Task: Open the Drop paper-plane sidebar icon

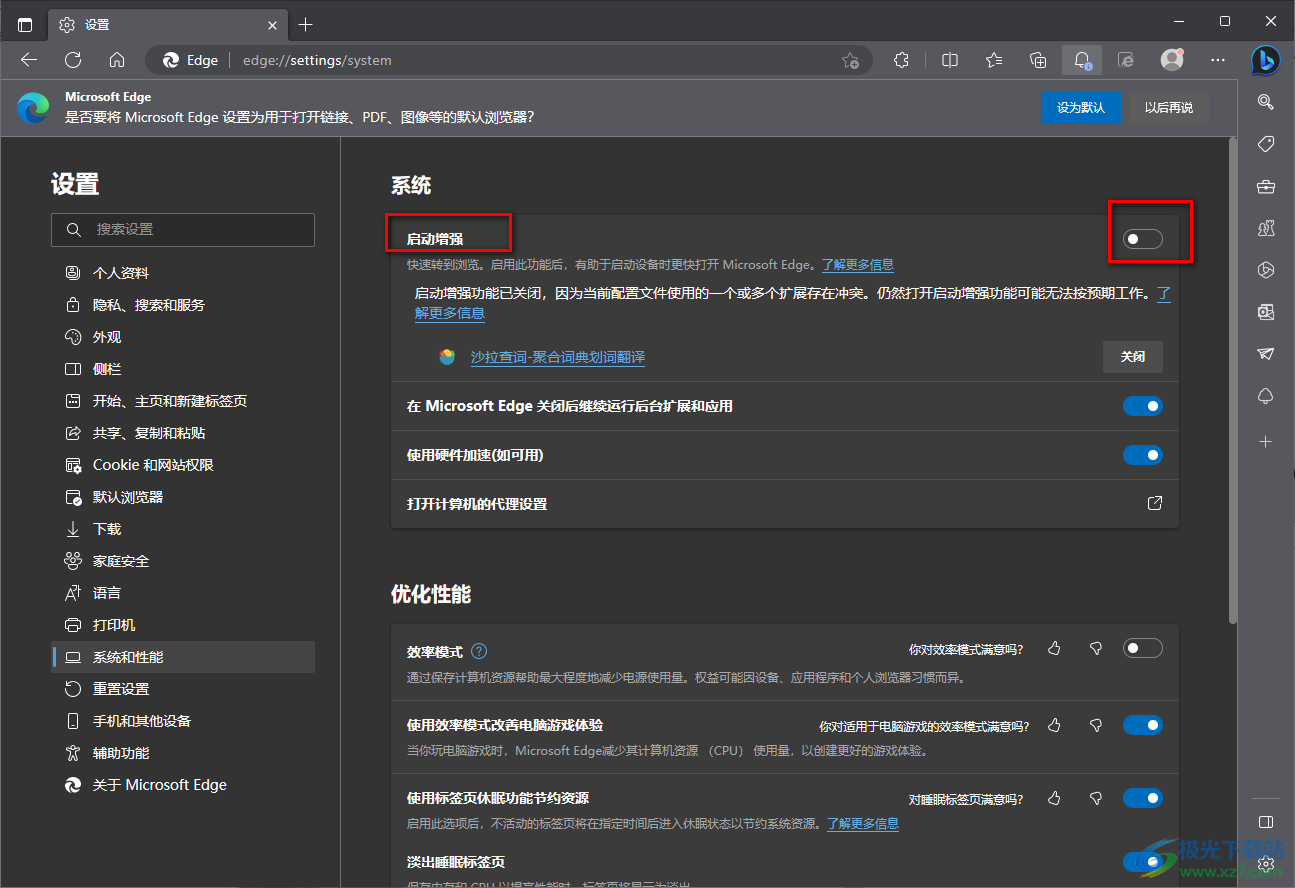Action: (1266, 354)
